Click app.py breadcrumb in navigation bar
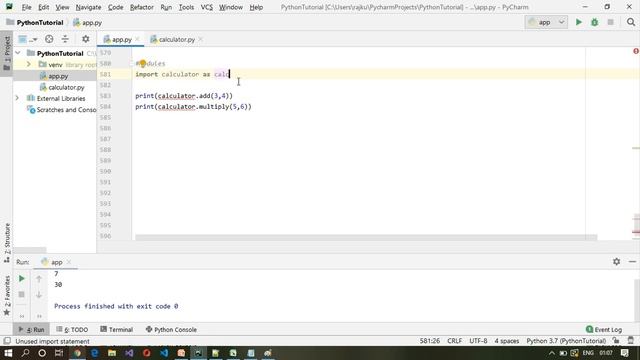 click(x=87, y=22)
